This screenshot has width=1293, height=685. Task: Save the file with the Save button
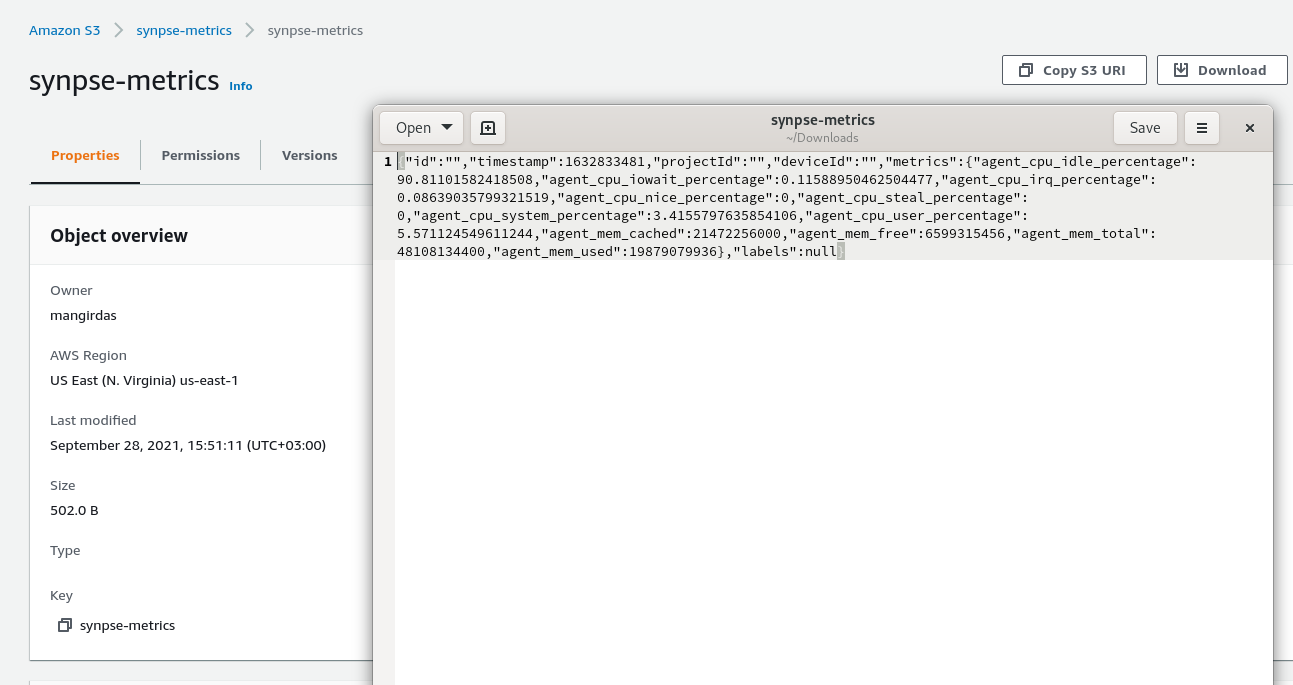[x=1145, y=128]
